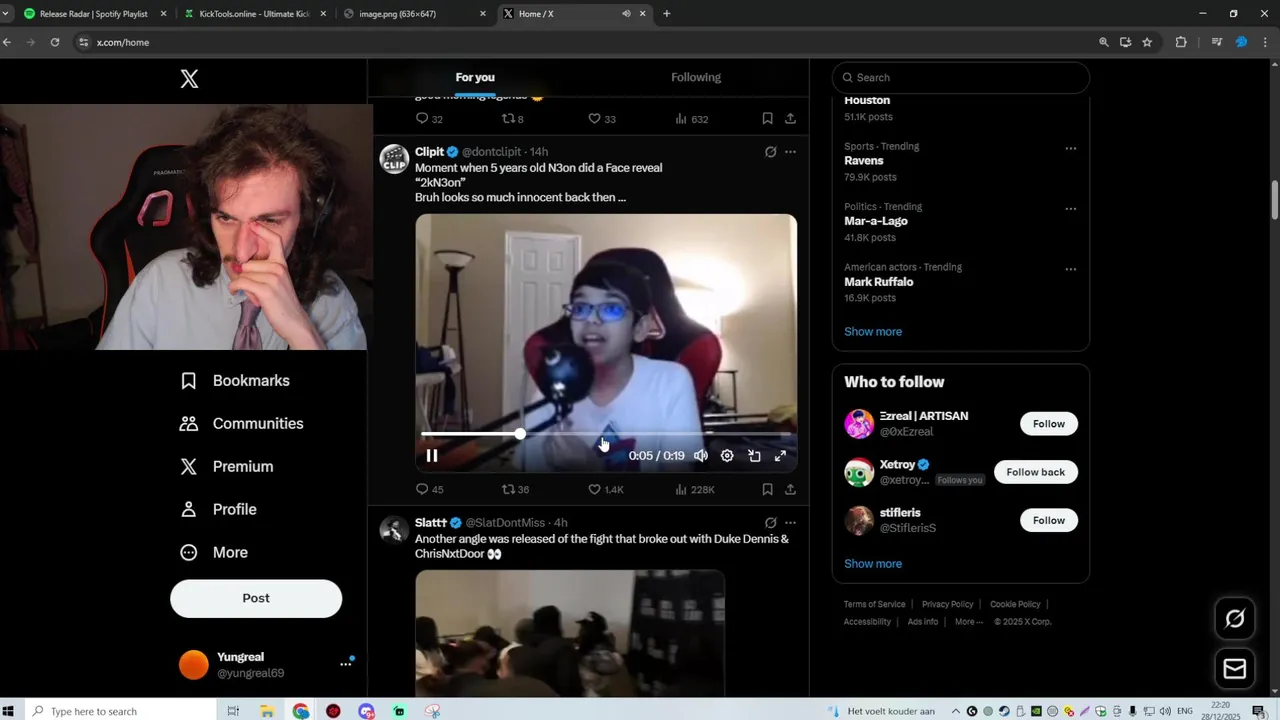Screen dimensions: 1280x720
Task: Click Grok icon on Slattt post
Action: tap(770, 522)
